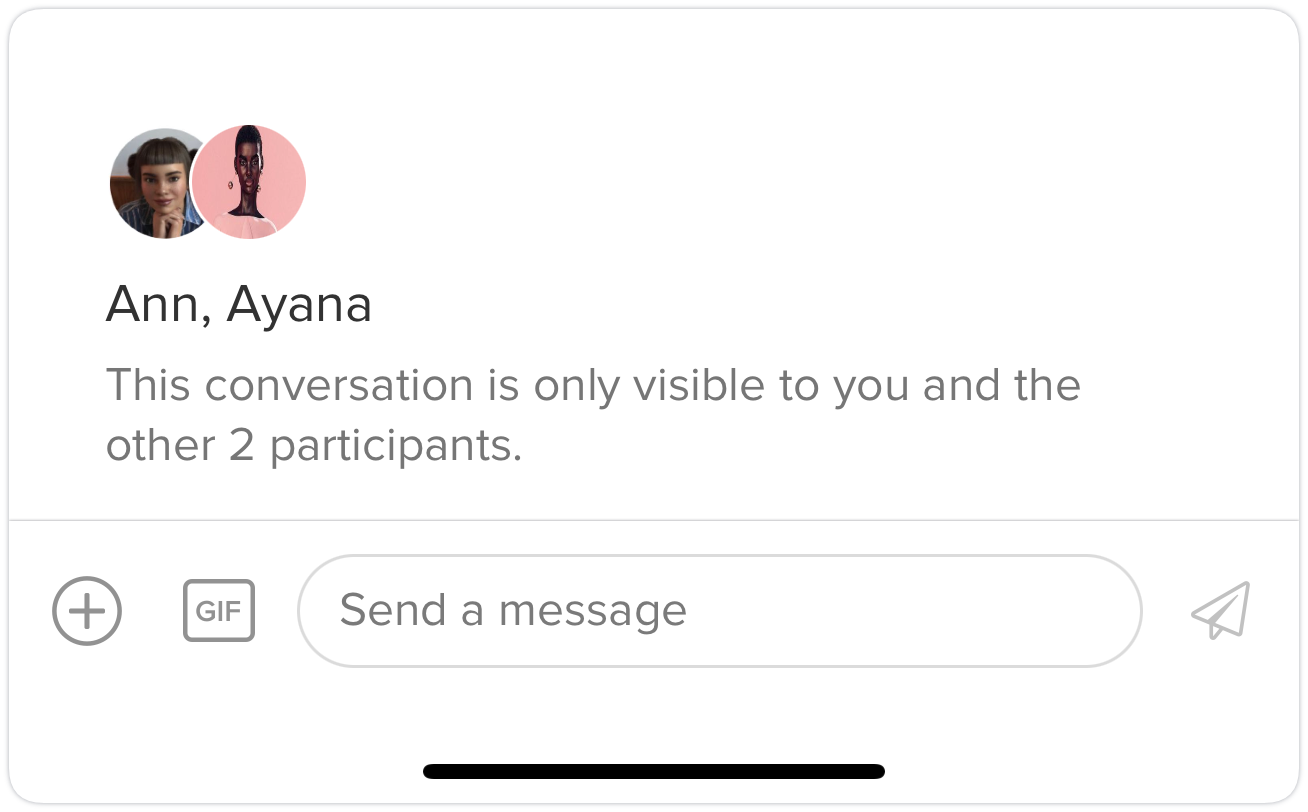Viewport: 1308px width, 812px height.
Task: Hit the GIF button left of message field
Action: point(219,610)
